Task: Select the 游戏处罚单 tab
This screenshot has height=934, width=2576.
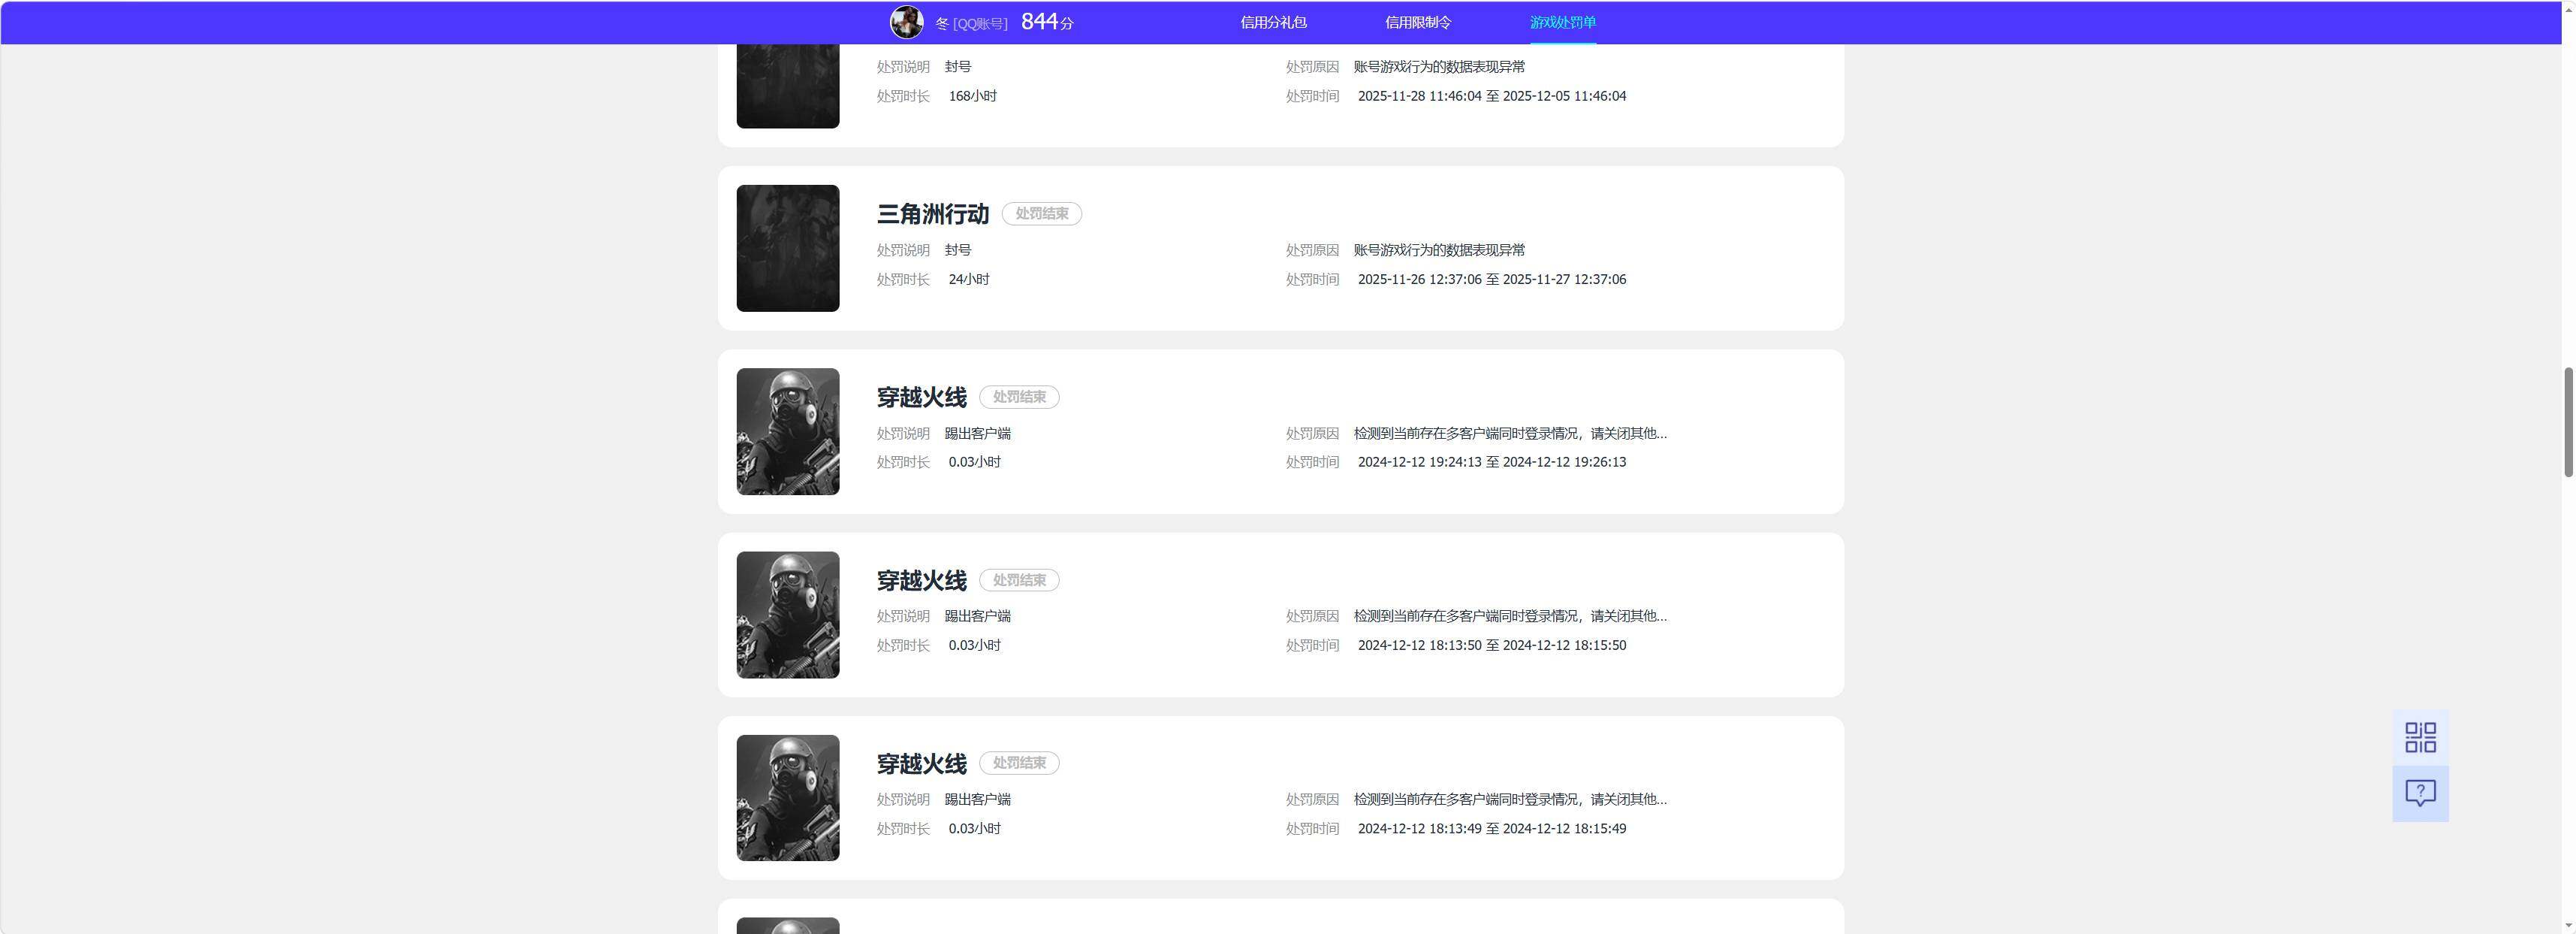Action: (x=1563, y=22)
